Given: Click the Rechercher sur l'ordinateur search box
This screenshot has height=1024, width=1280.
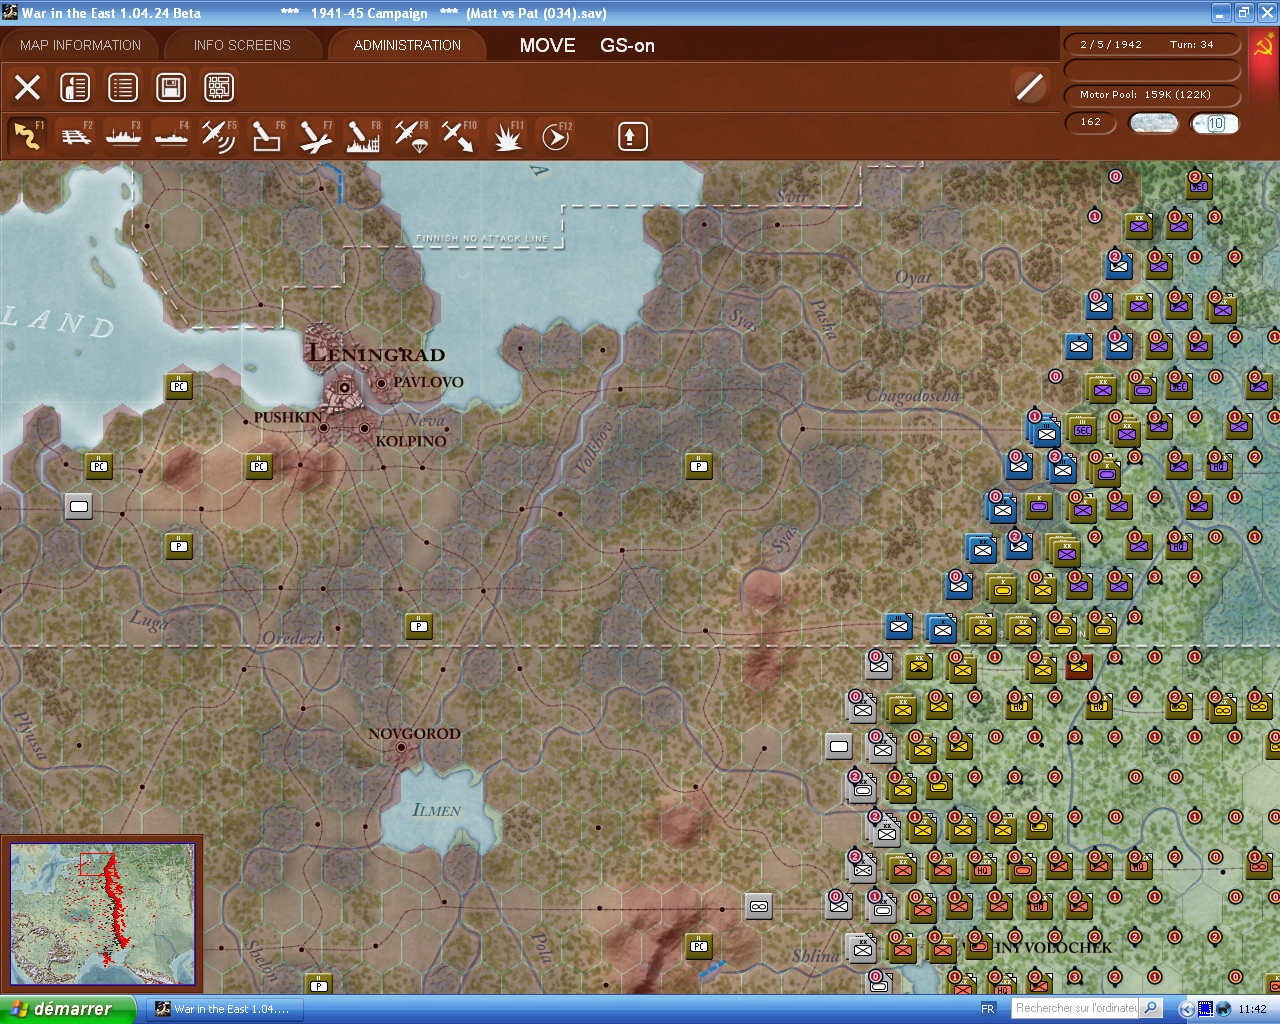Looking at the screenshot, I should tap(1075, 1008).
